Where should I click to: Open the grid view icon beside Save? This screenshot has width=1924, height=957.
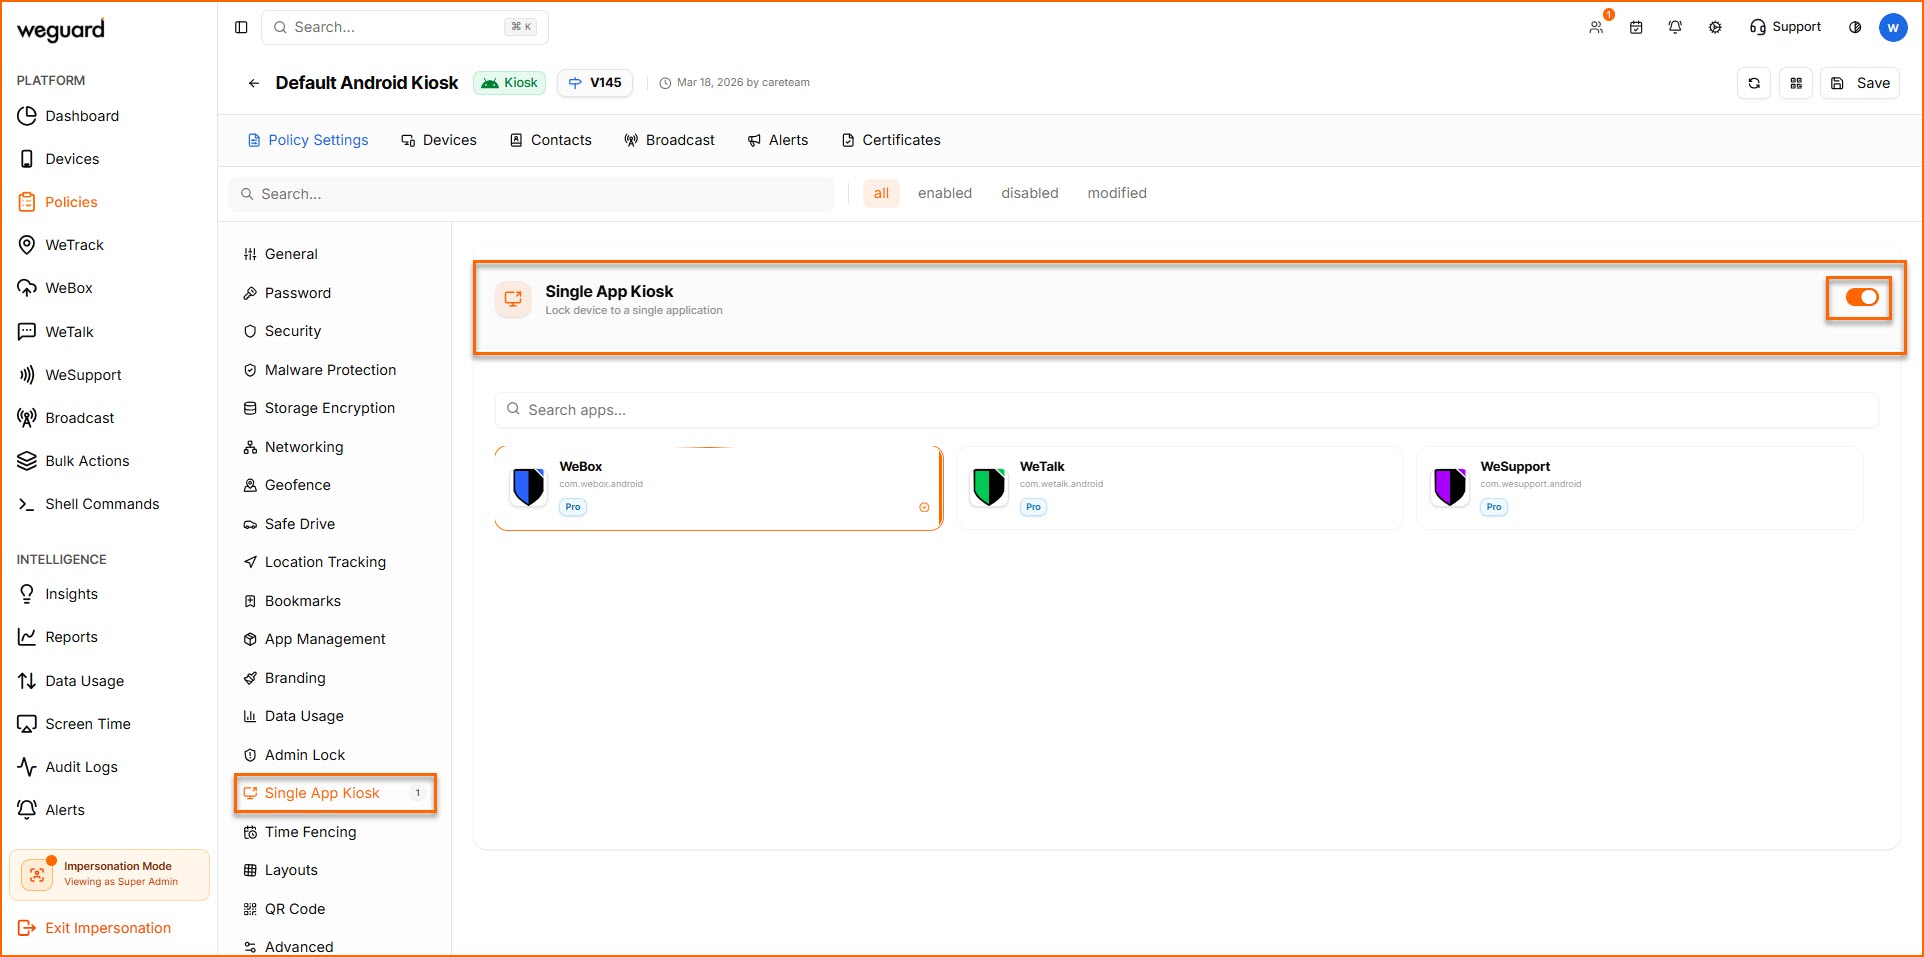click(x=1796, y=83)
